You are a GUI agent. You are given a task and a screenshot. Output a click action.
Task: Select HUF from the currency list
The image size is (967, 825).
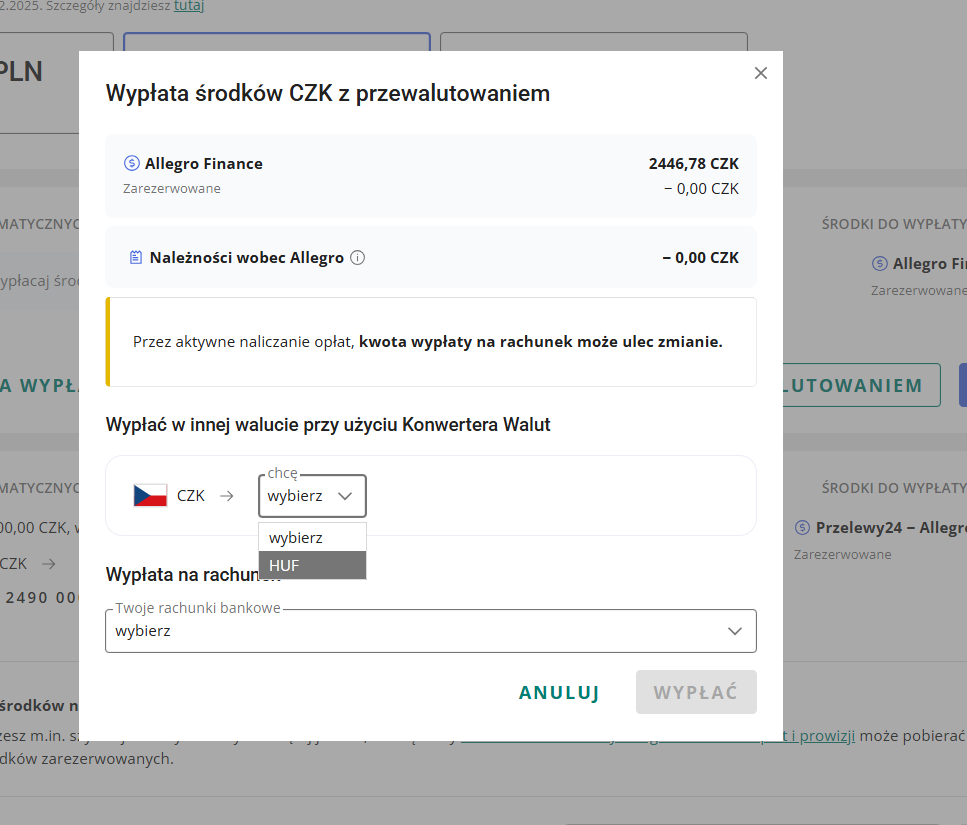pyautogui.click(x=312, y=565)
